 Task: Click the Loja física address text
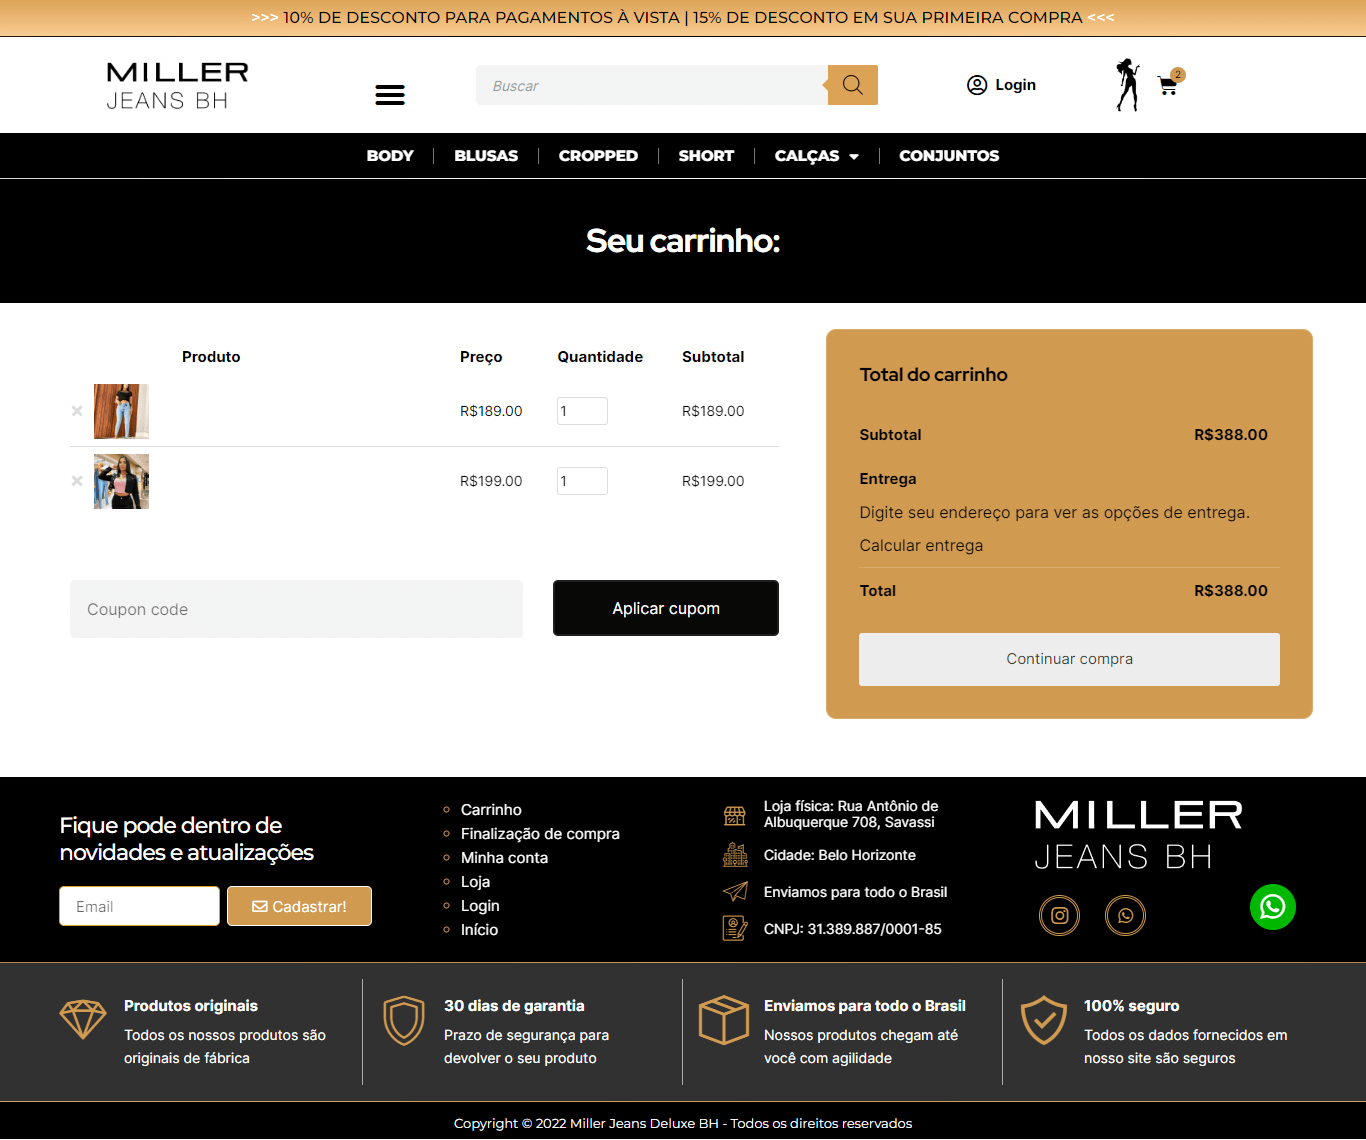(x=851, y=814)
